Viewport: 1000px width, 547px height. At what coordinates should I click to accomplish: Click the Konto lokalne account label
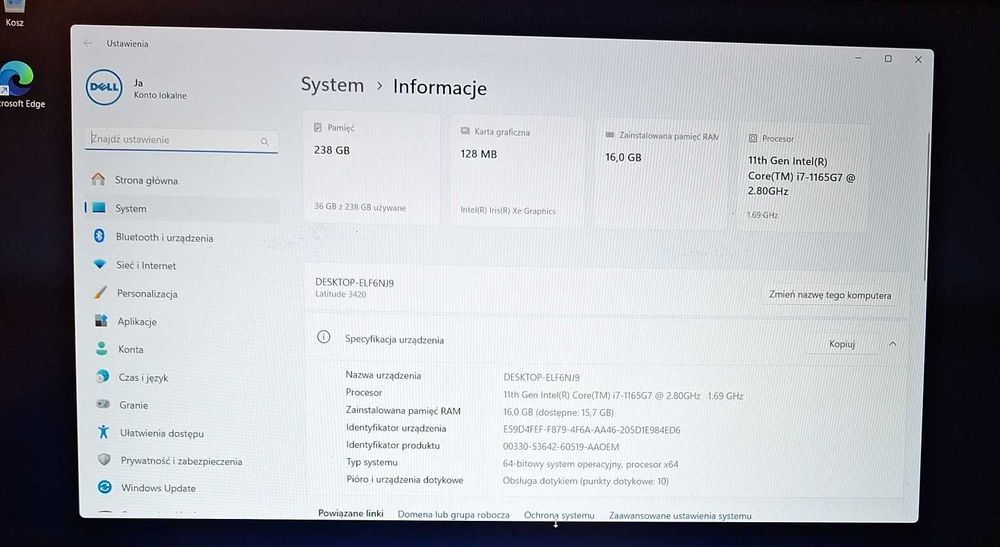(x=160, y=95)
